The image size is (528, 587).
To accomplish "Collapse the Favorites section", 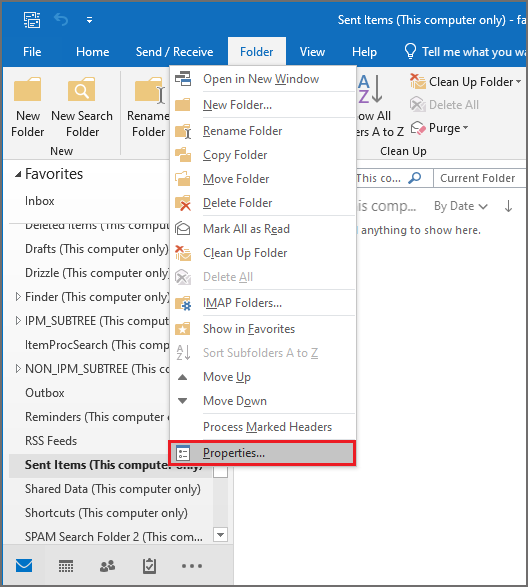I will [18, 174].
